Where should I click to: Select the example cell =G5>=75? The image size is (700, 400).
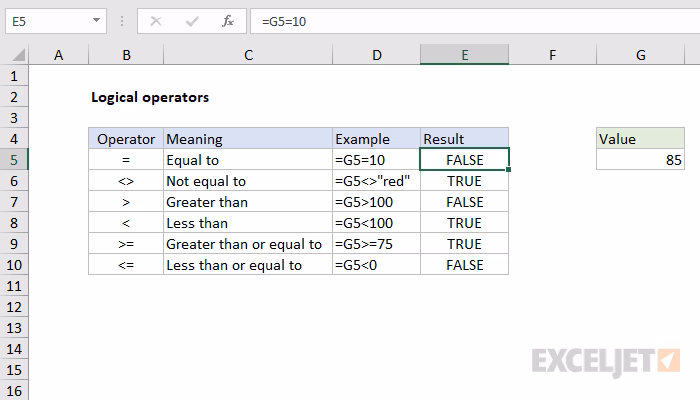coord(376,244)
